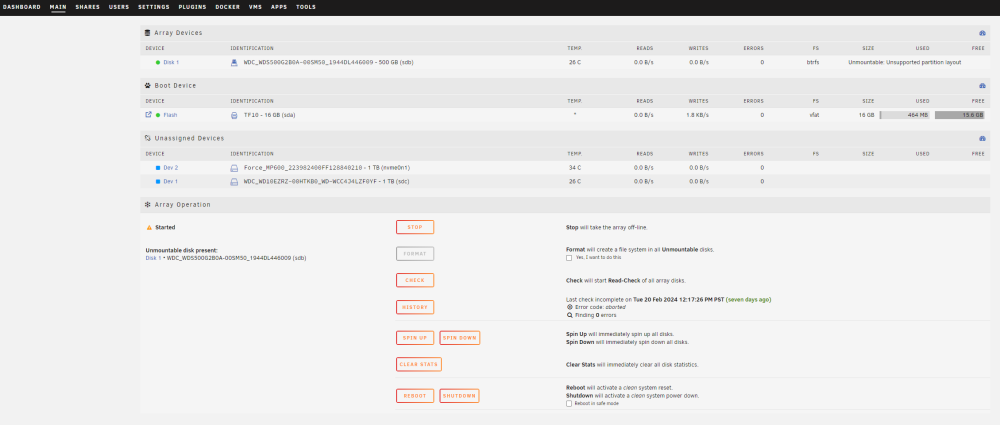Open the check History button
Image resolution: width=1000 pixels, height=425 pixels.
coord(415,307)
